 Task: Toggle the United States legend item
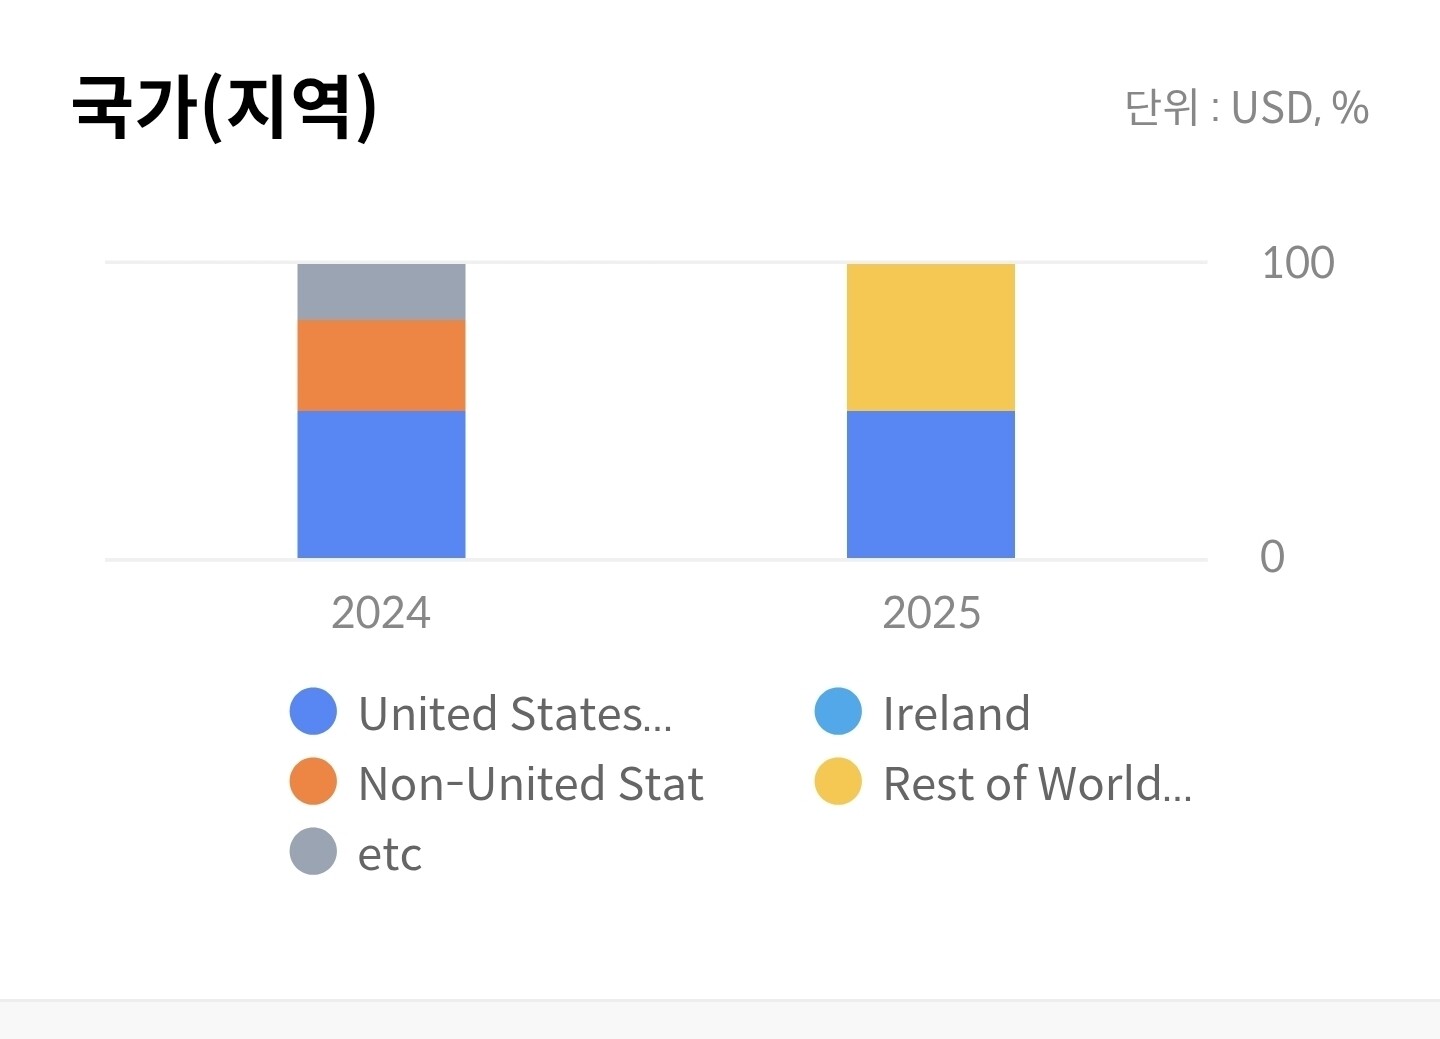[481, 713]
